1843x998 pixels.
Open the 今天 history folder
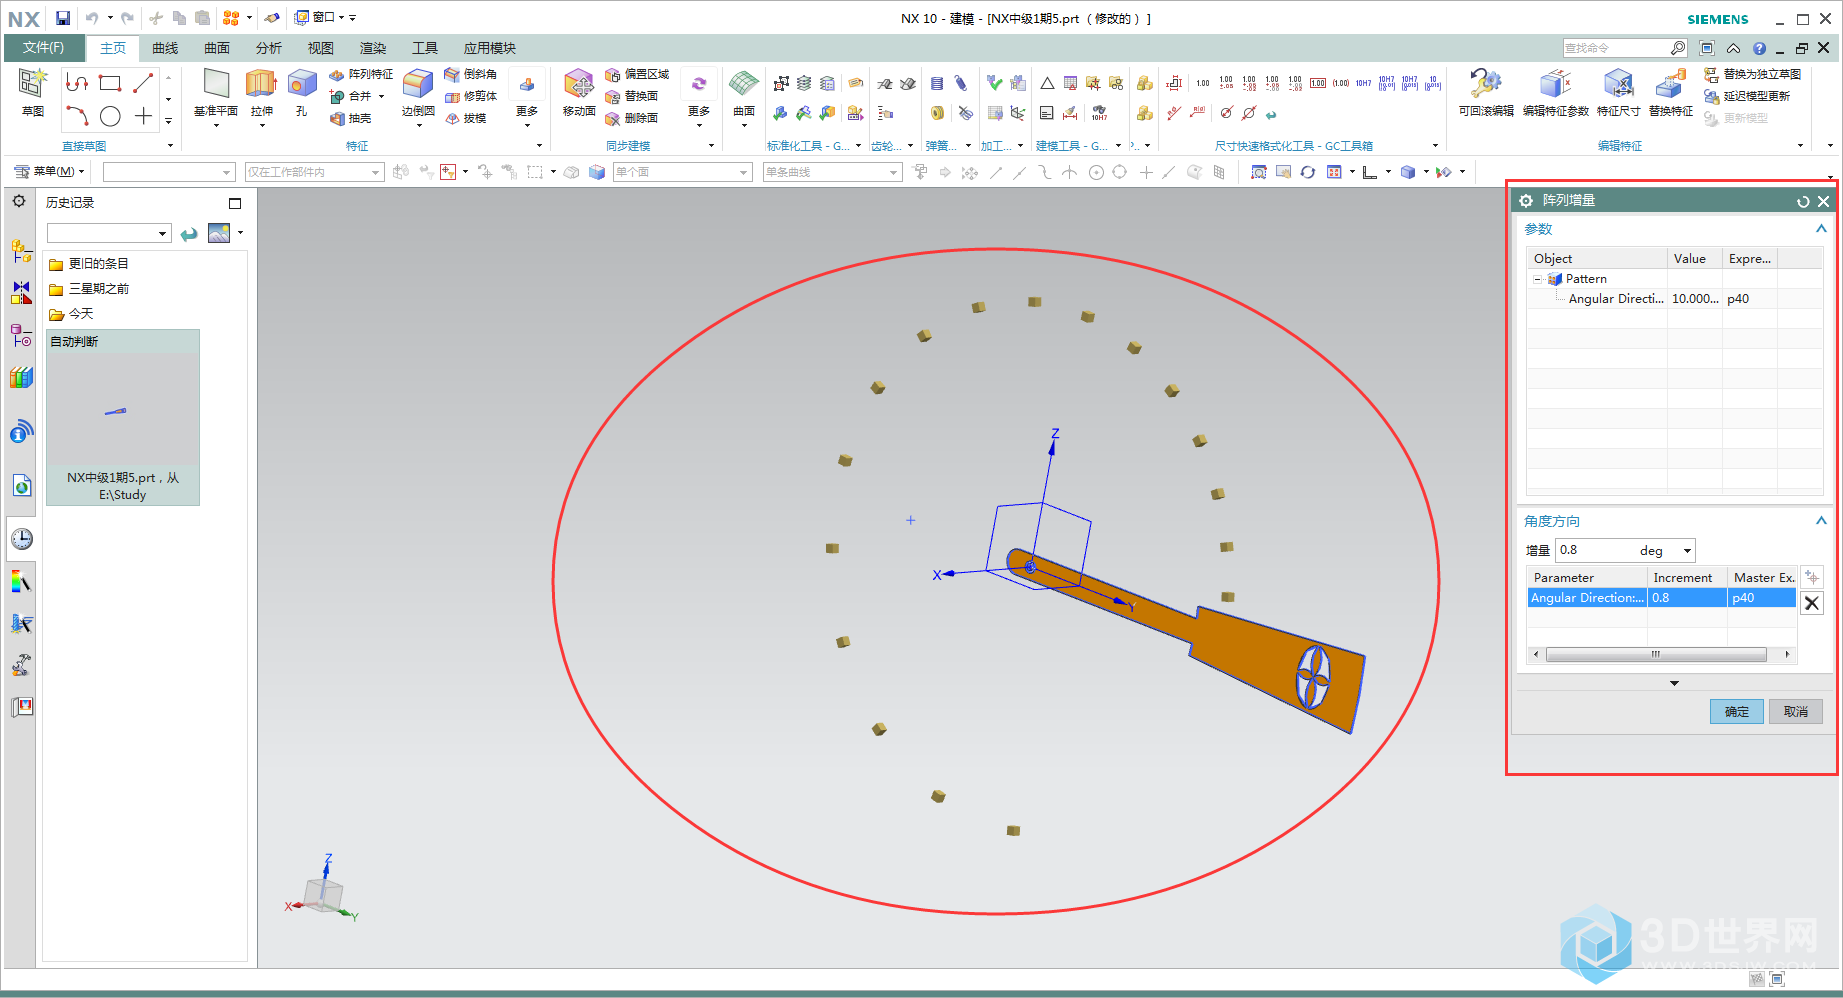71,314
